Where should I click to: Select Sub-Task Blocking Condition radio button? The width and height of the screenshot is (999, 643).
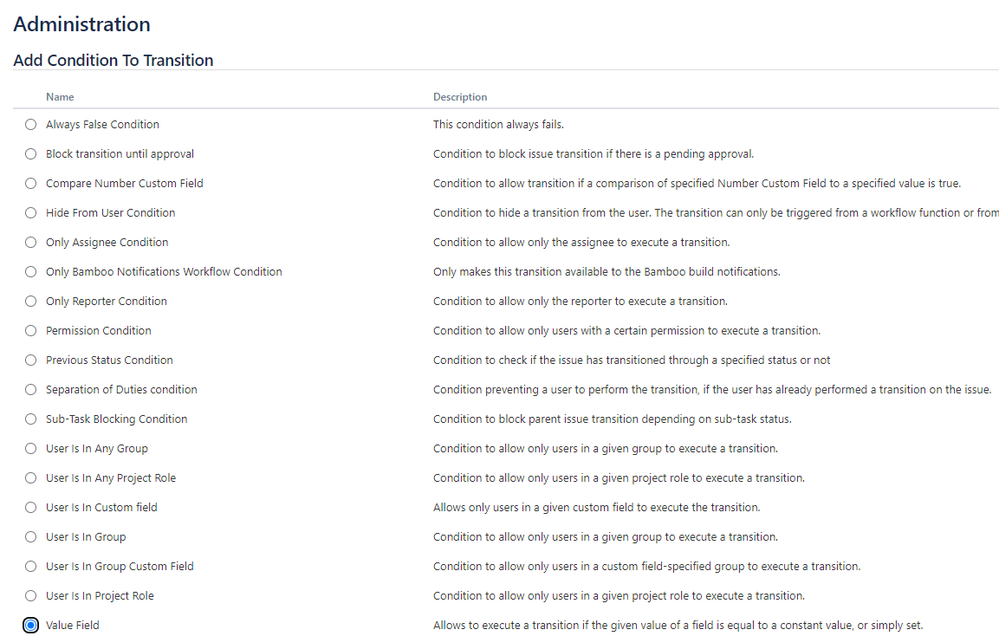click(31, 419)
